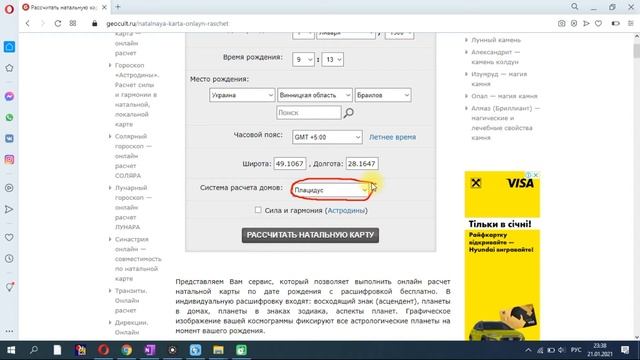Image resolution: width=640 pixels, height=360 pixels.
Task: Click the place search magnifier icon
Action: 349,113
